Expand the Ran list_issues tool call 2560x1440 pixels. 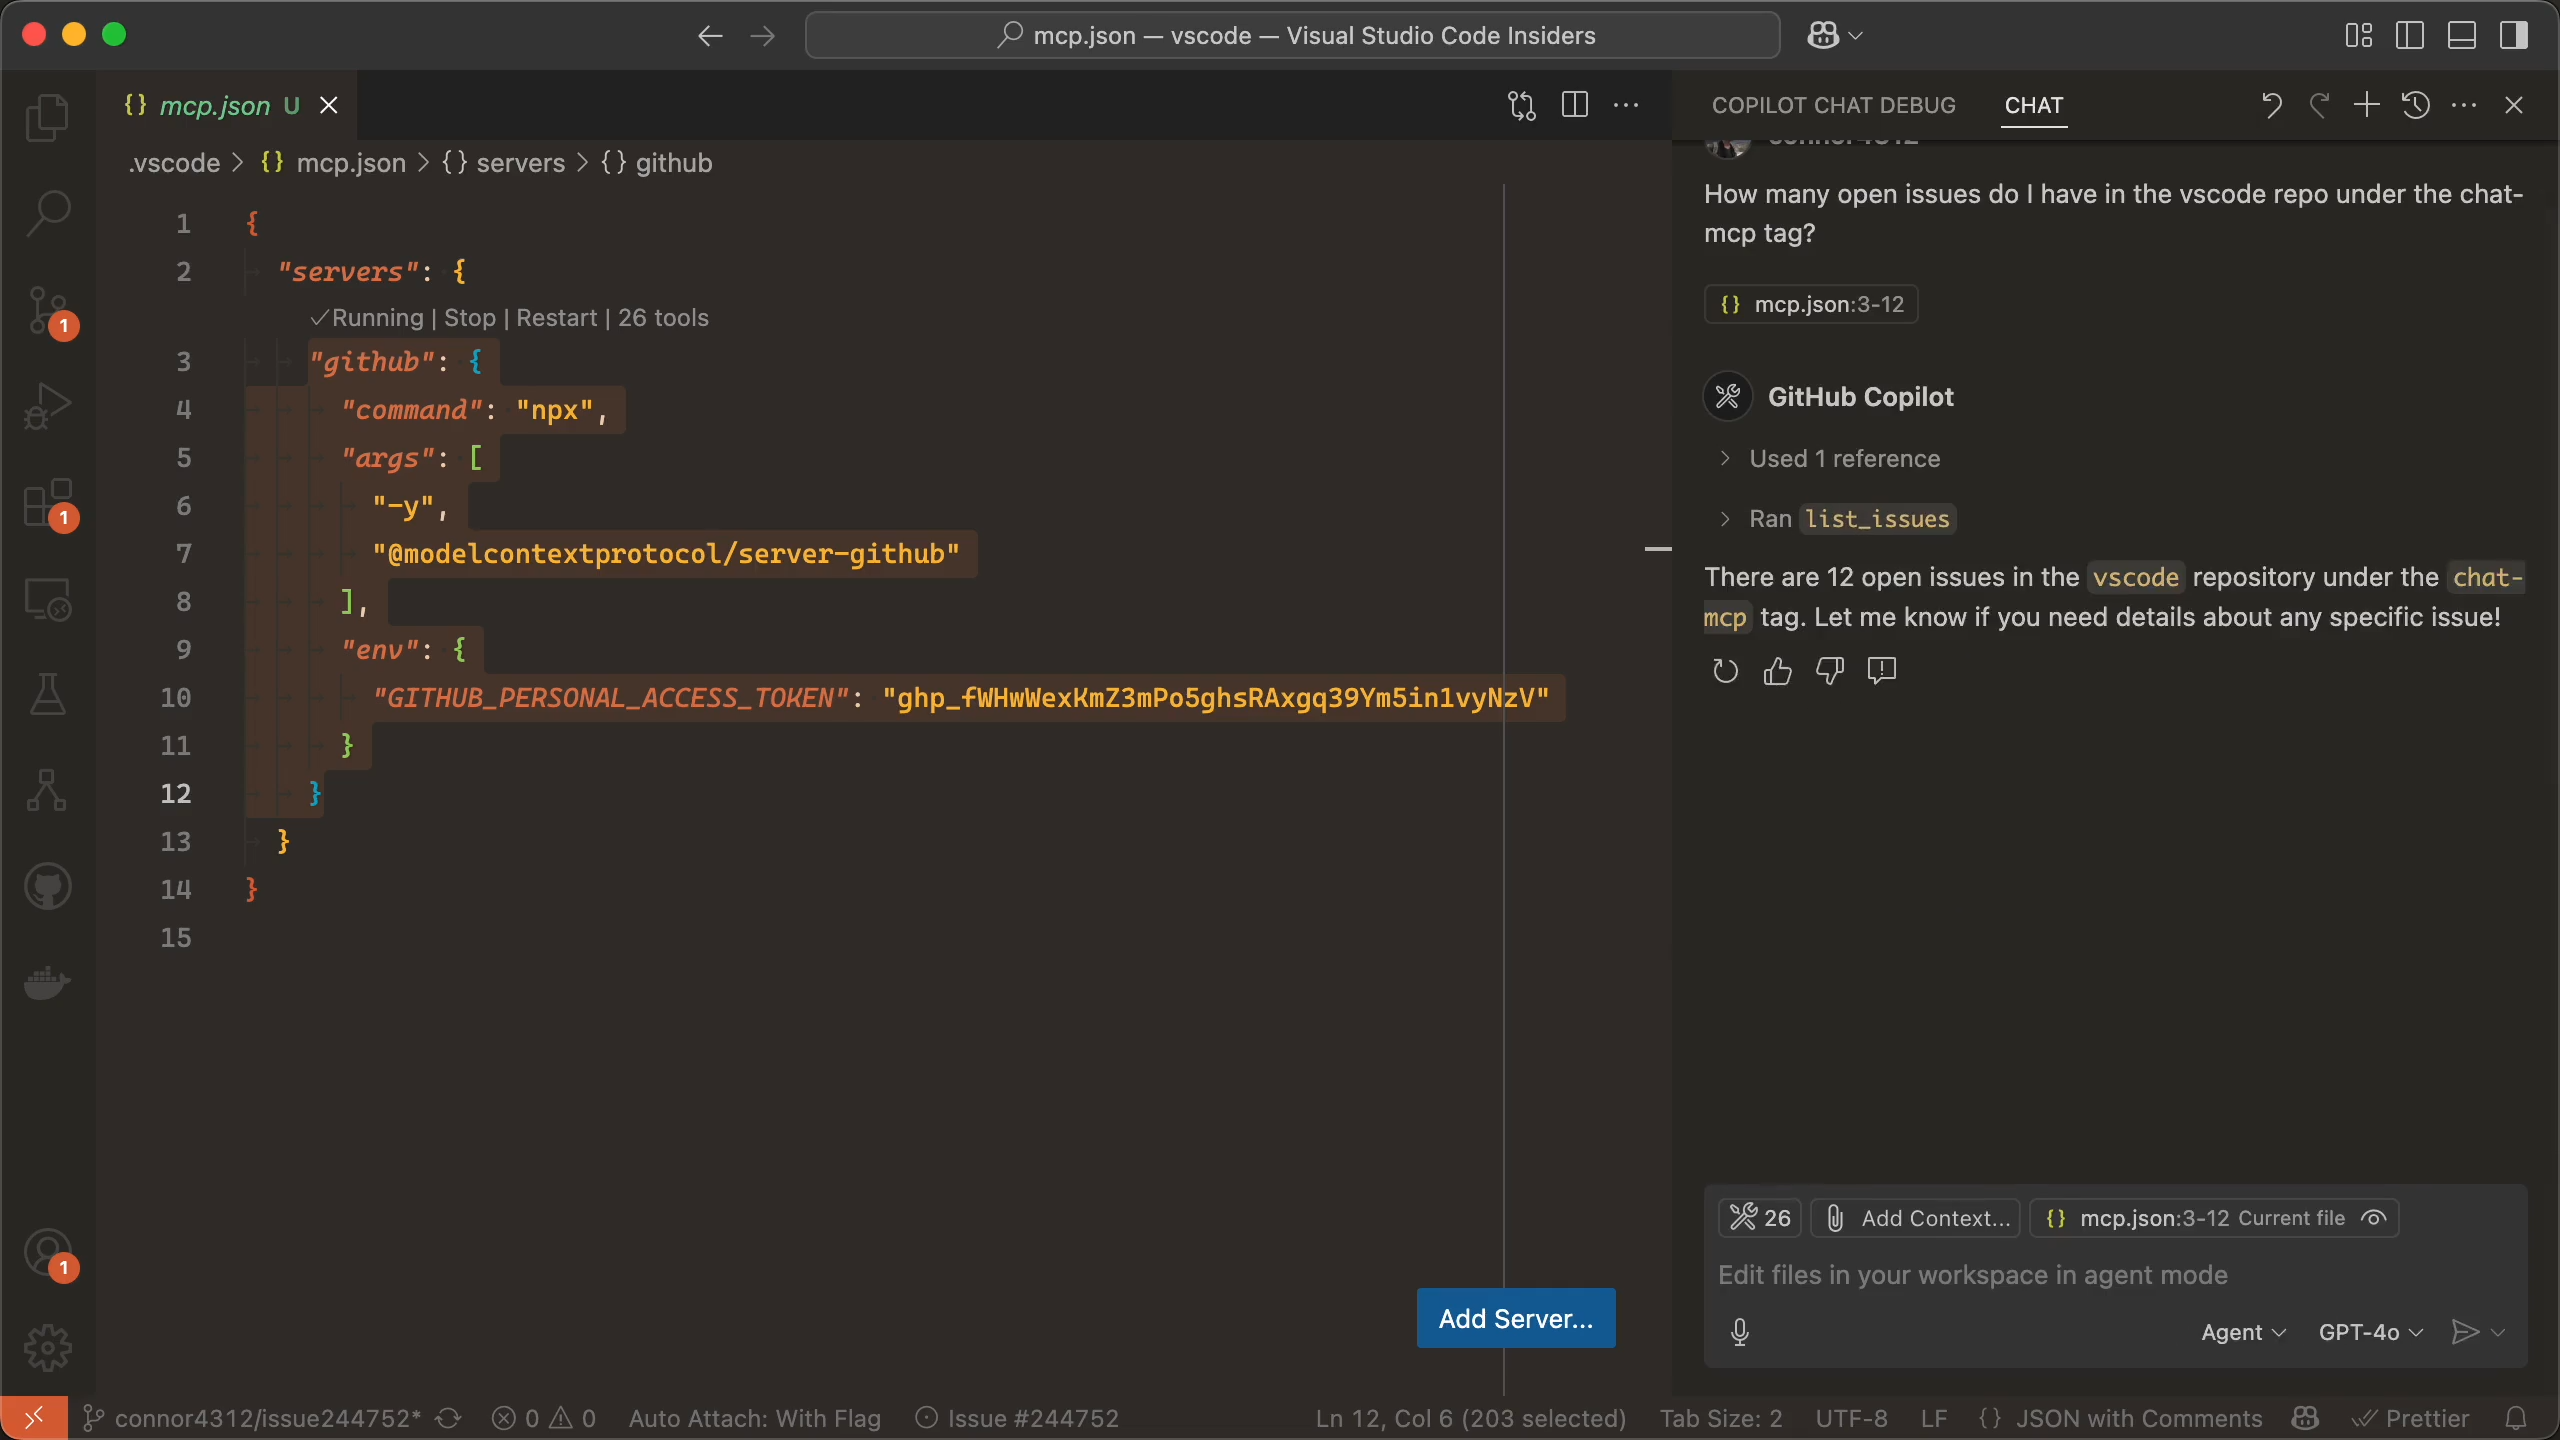click(1848, 519)
